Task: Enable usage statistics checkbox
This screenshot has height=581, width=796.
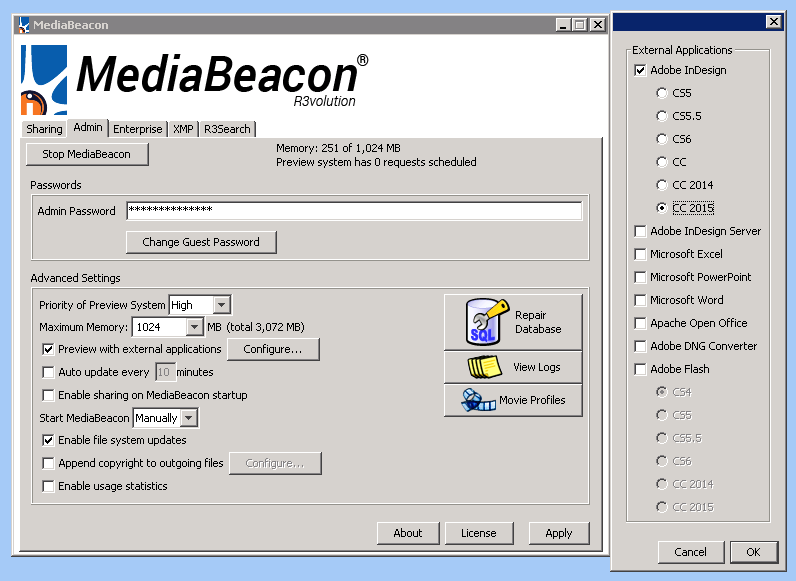Action: pos(48,486)
